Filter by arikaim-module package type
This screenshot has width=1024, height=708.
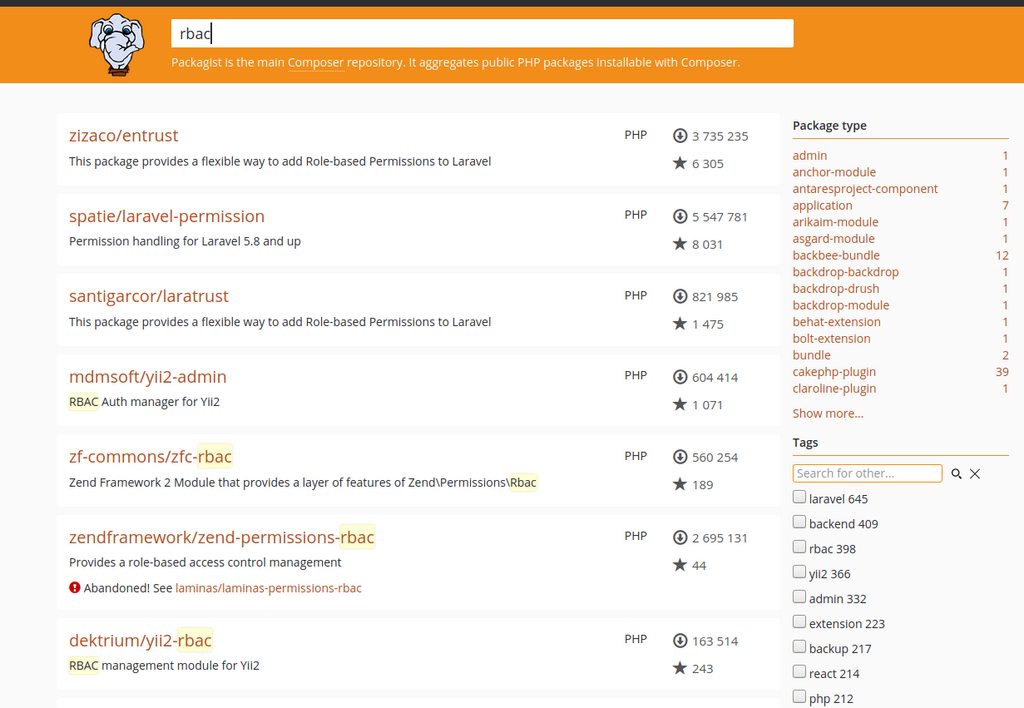click(x=835, y=222)
